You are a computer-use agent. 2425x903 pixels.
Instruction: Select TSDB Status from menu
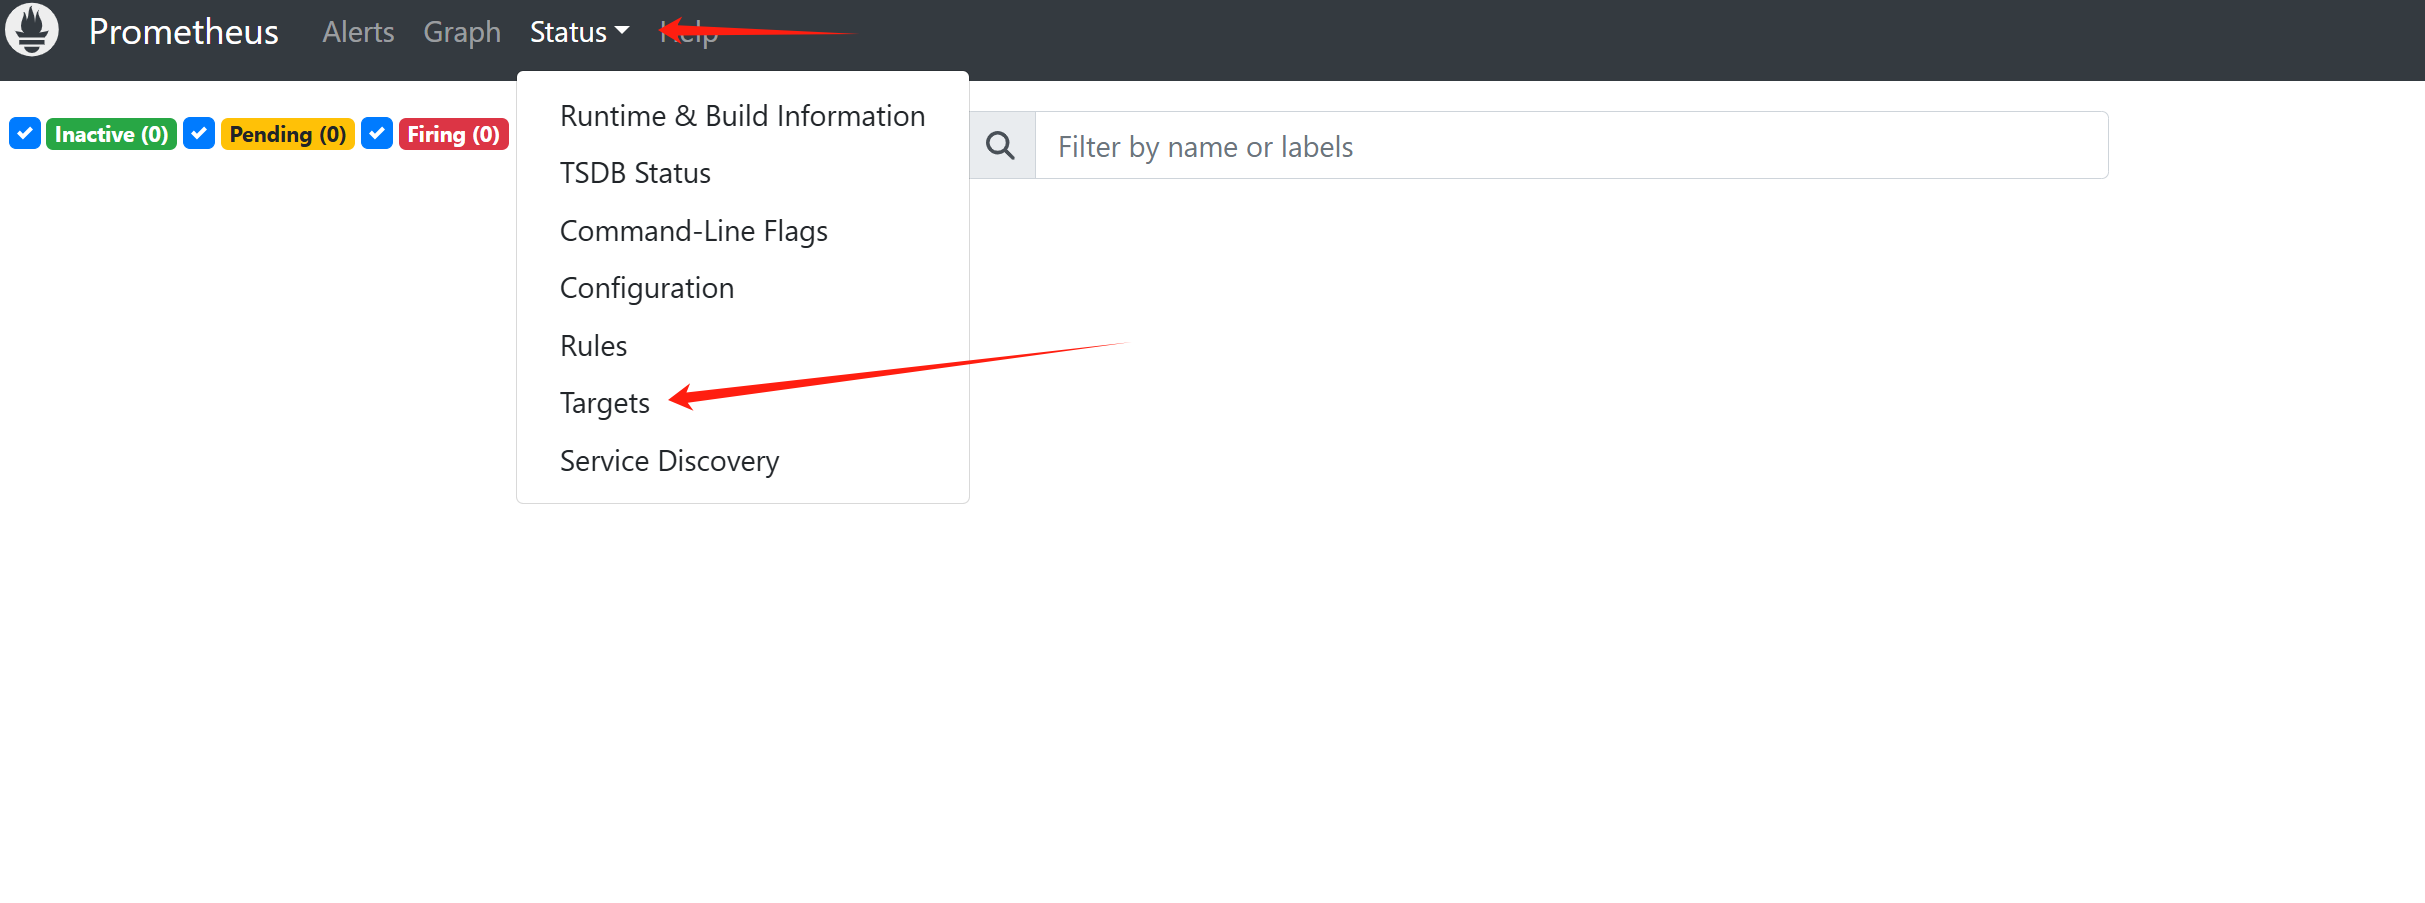coord(635,173)
